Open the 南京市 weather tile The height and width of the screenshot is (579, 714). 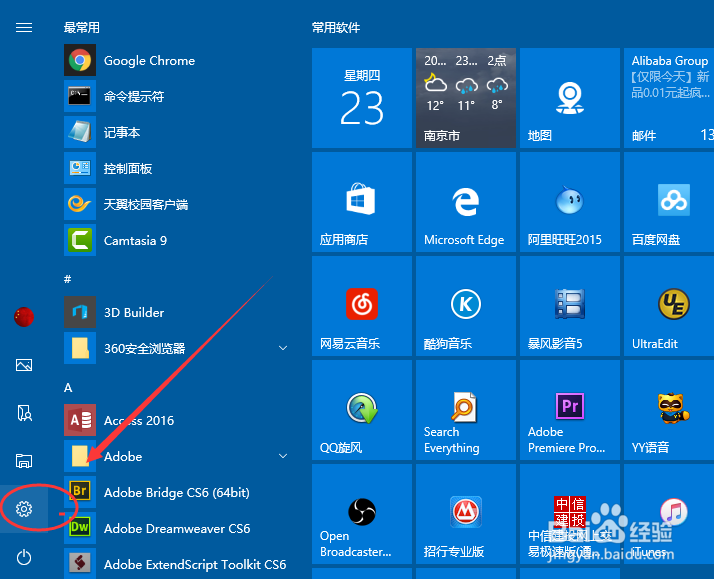point(466,98)
